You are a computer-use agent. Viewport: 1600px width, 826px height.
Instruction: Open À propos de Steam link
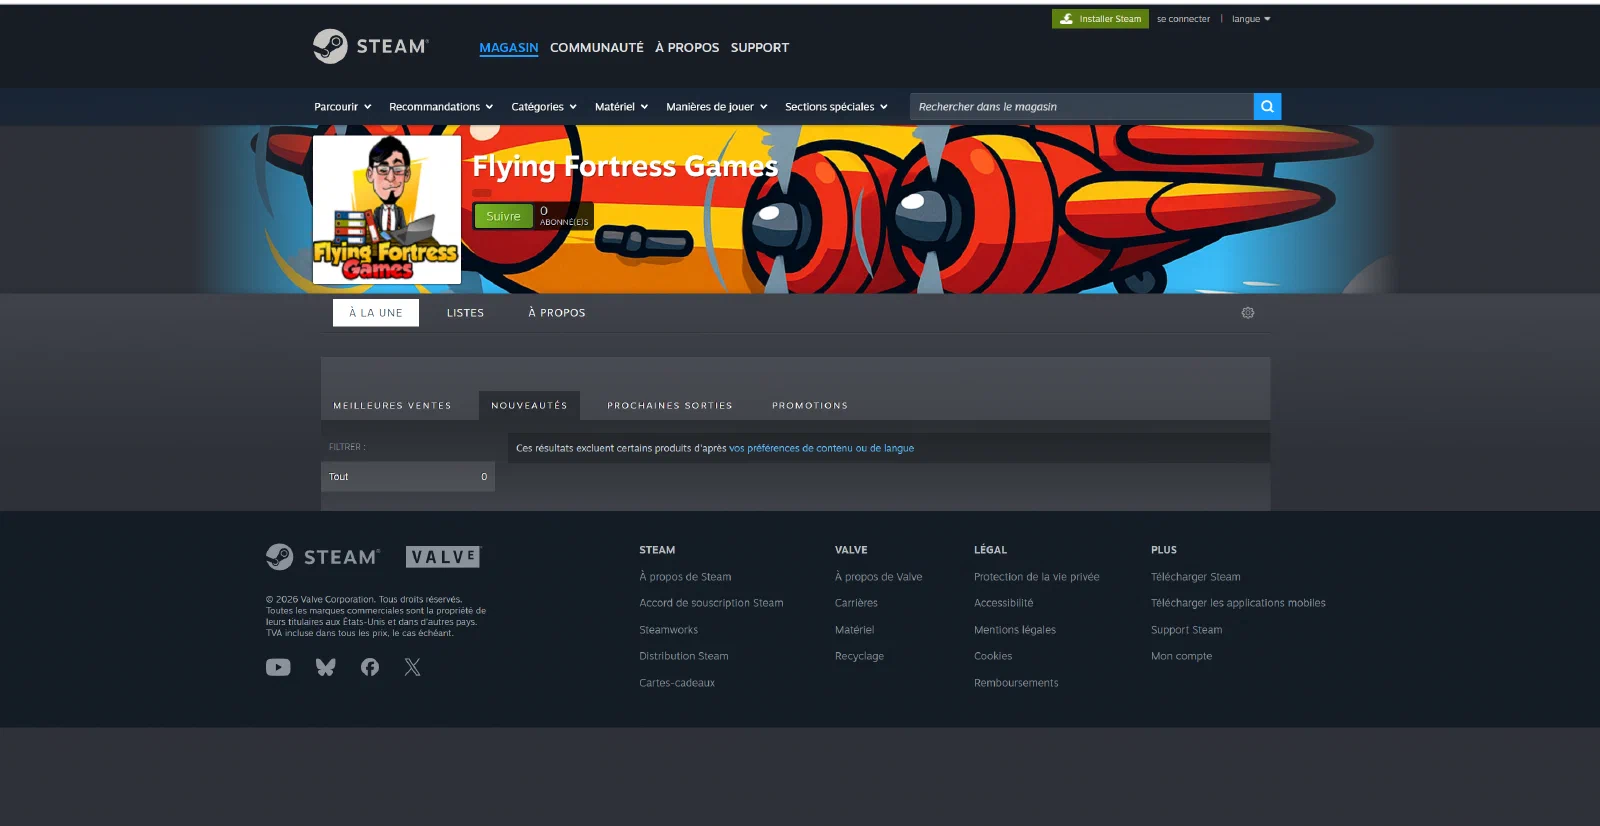[685, 577]
